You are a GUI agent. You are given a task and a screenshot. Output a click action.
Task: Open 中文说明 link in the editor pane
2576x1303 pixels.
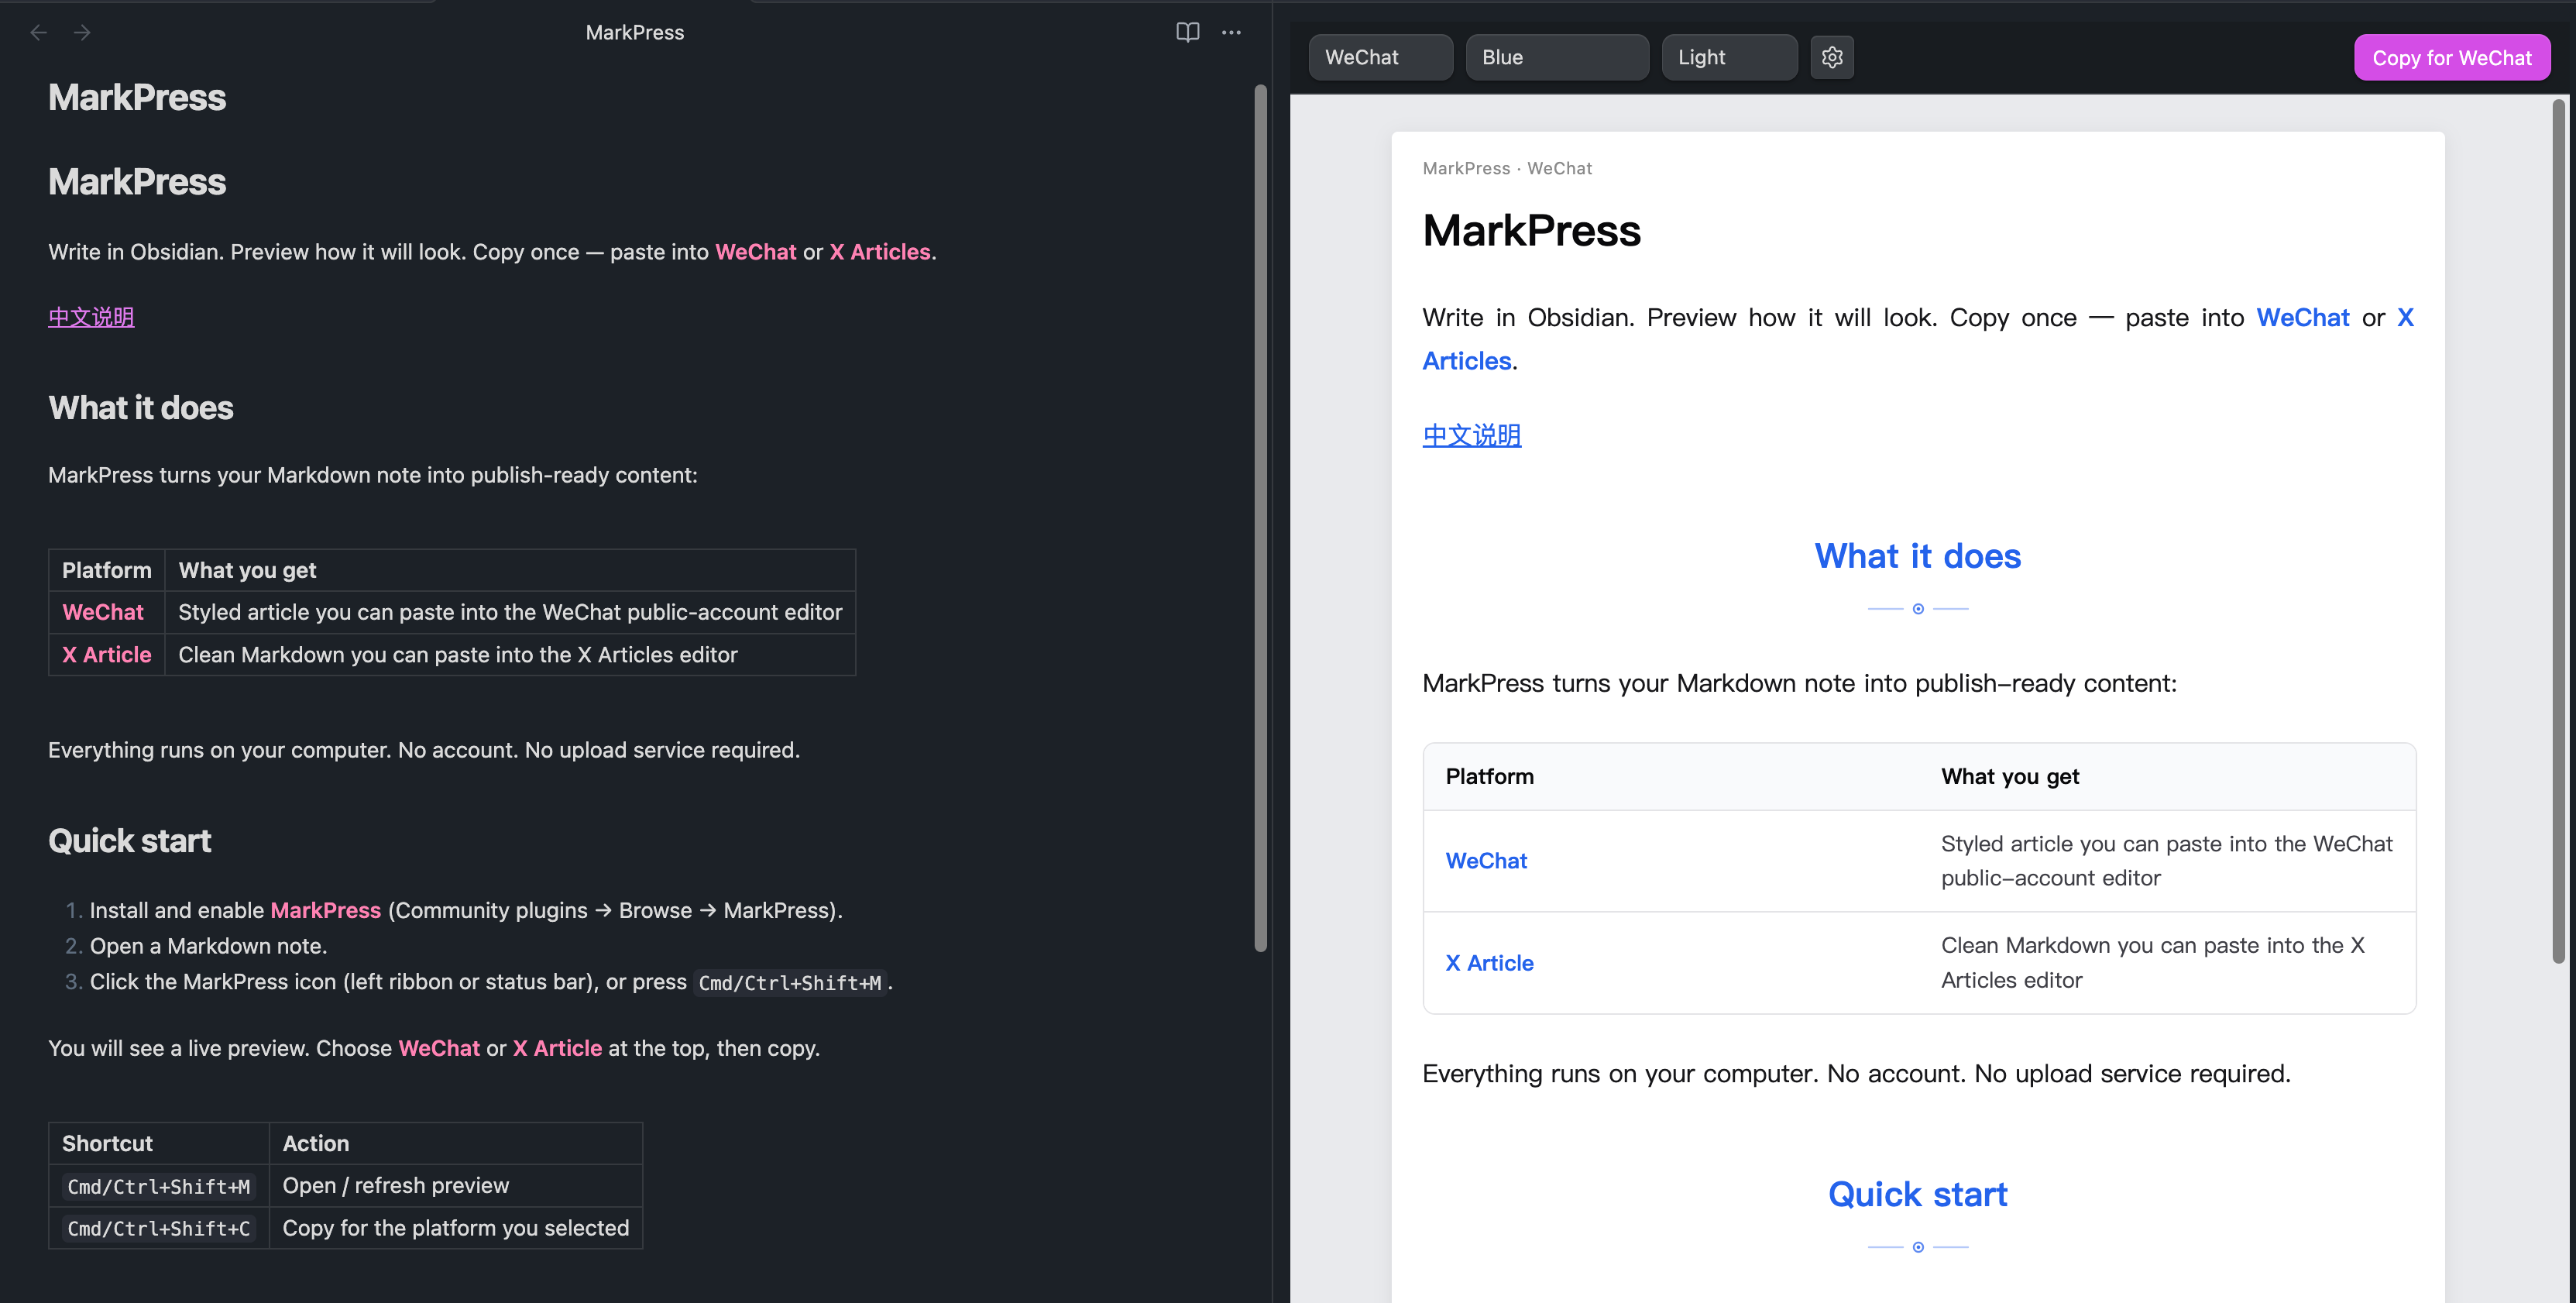(91, 317)
